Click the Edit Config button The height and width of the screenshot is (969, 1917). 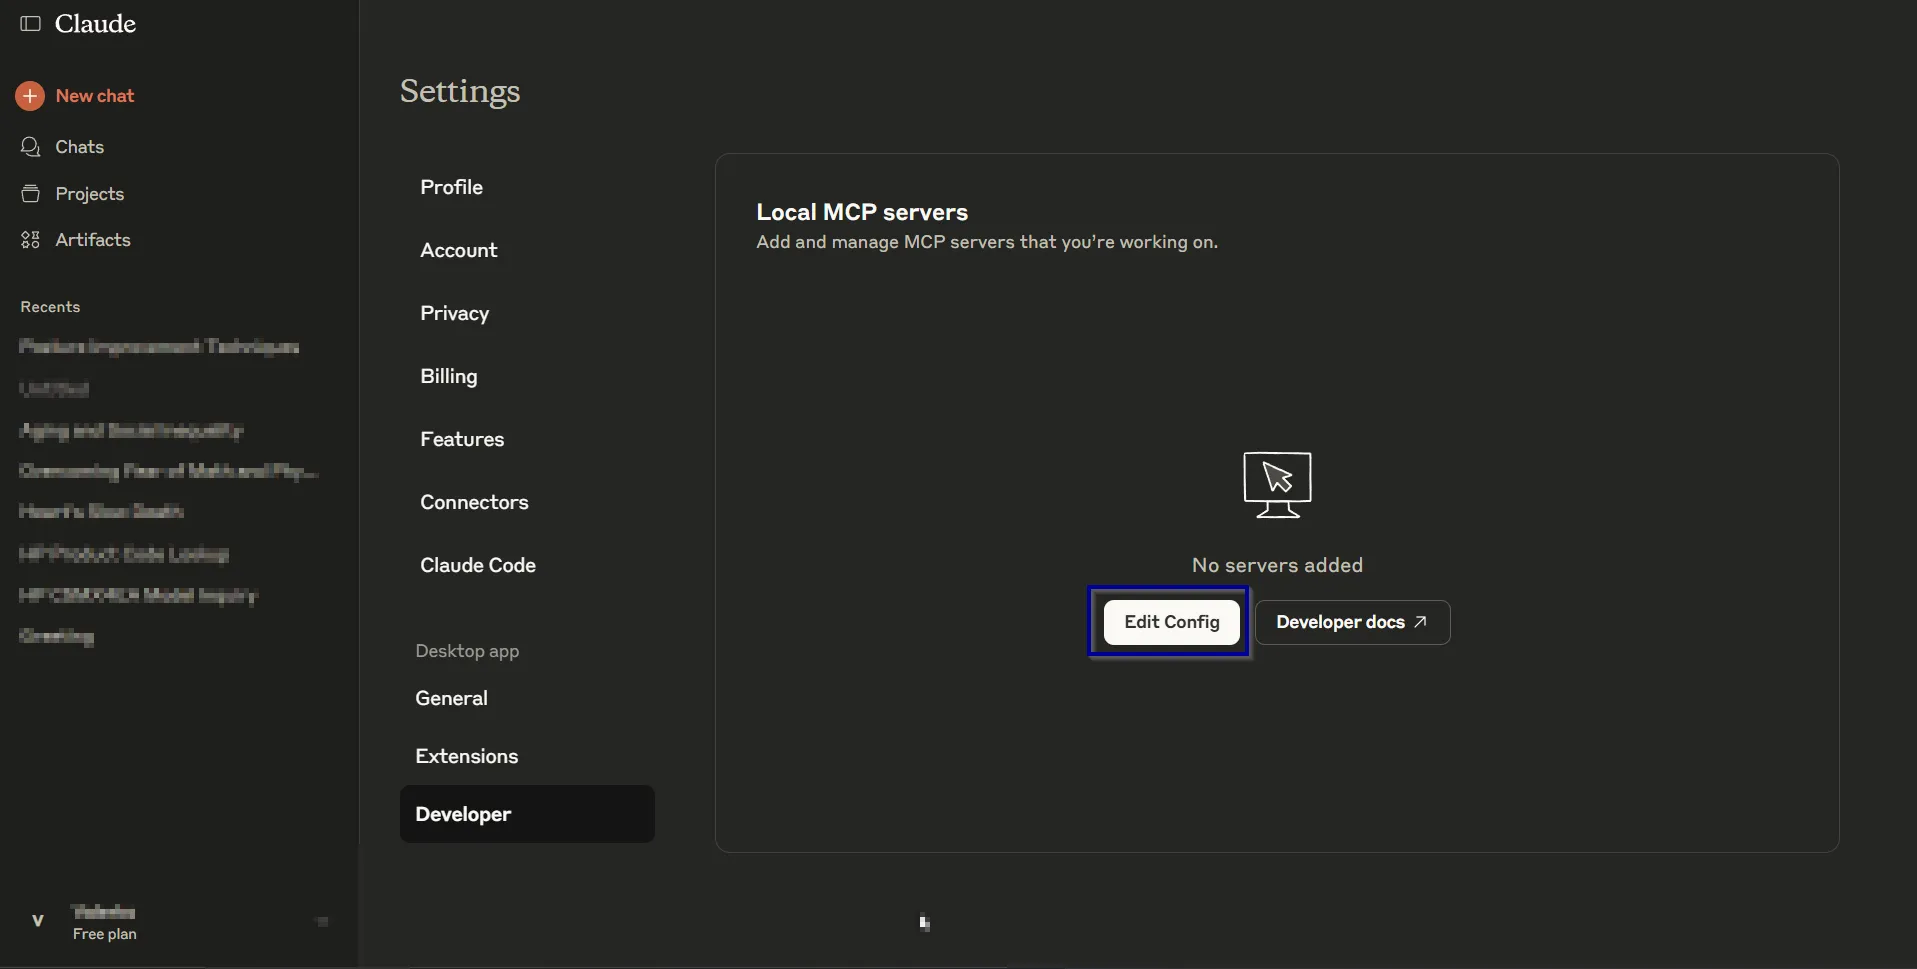click(x=1172, y=622)
